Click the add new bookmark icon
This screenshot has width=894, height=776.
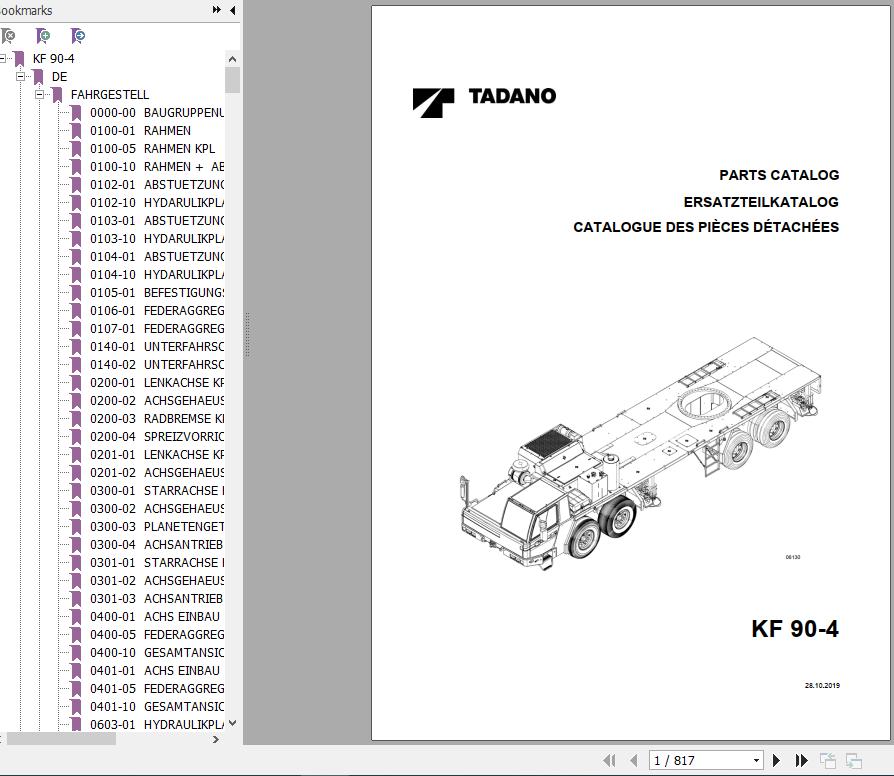(45, 35)
